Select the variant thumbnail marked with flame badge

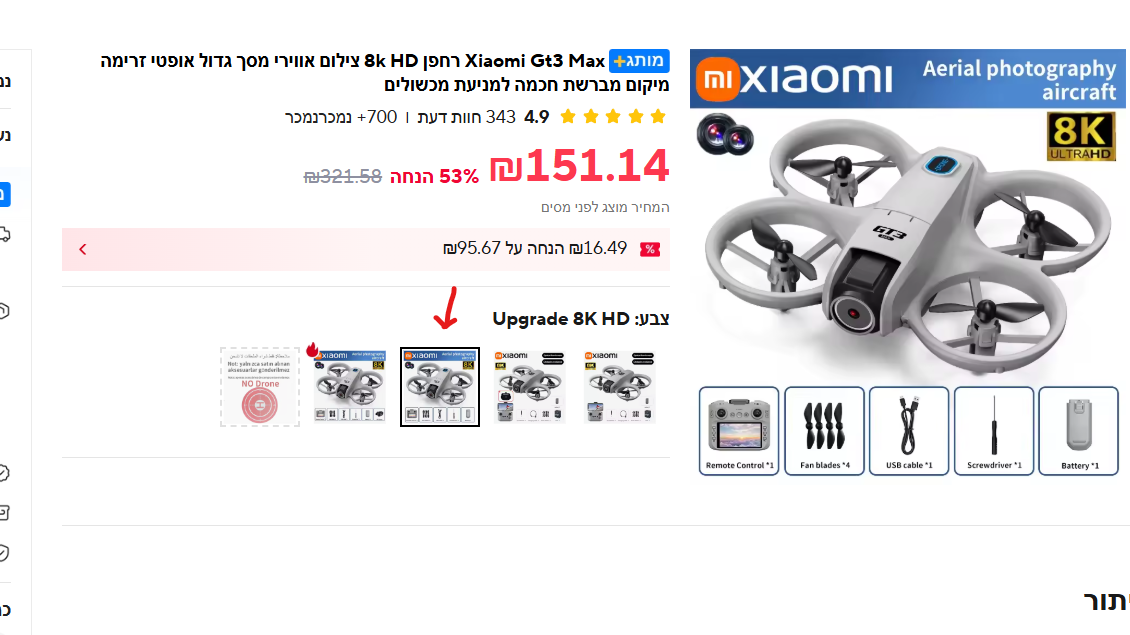(x=350, y=387)
